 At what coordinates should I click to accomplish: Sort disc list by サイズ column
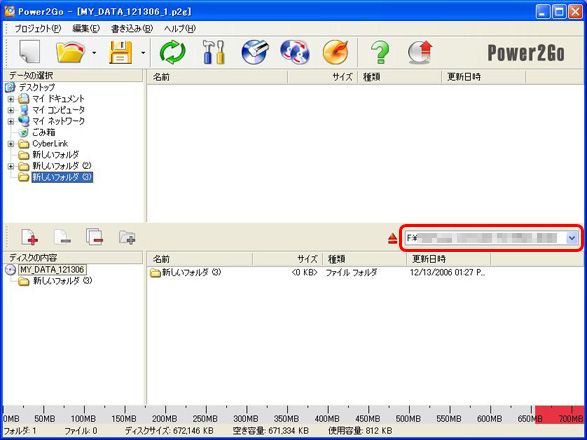point(288,259)
